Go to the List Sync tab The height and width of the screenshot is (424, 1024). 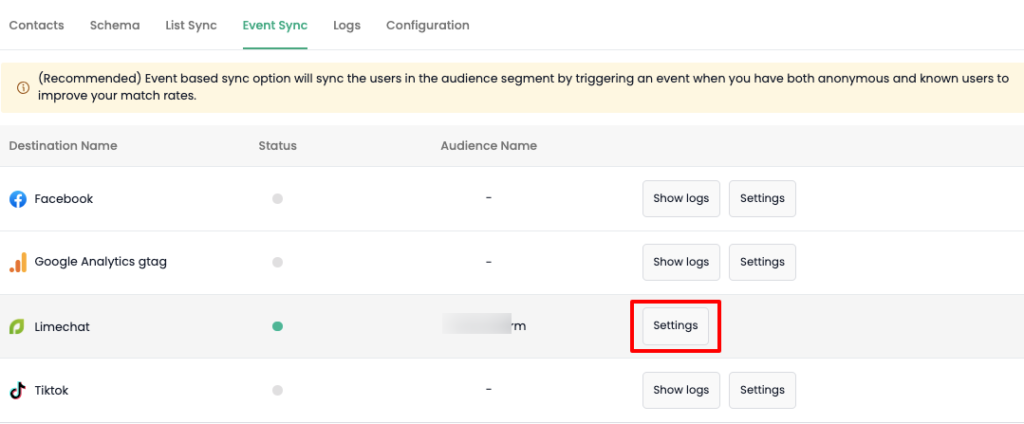[x=191, y=25]
